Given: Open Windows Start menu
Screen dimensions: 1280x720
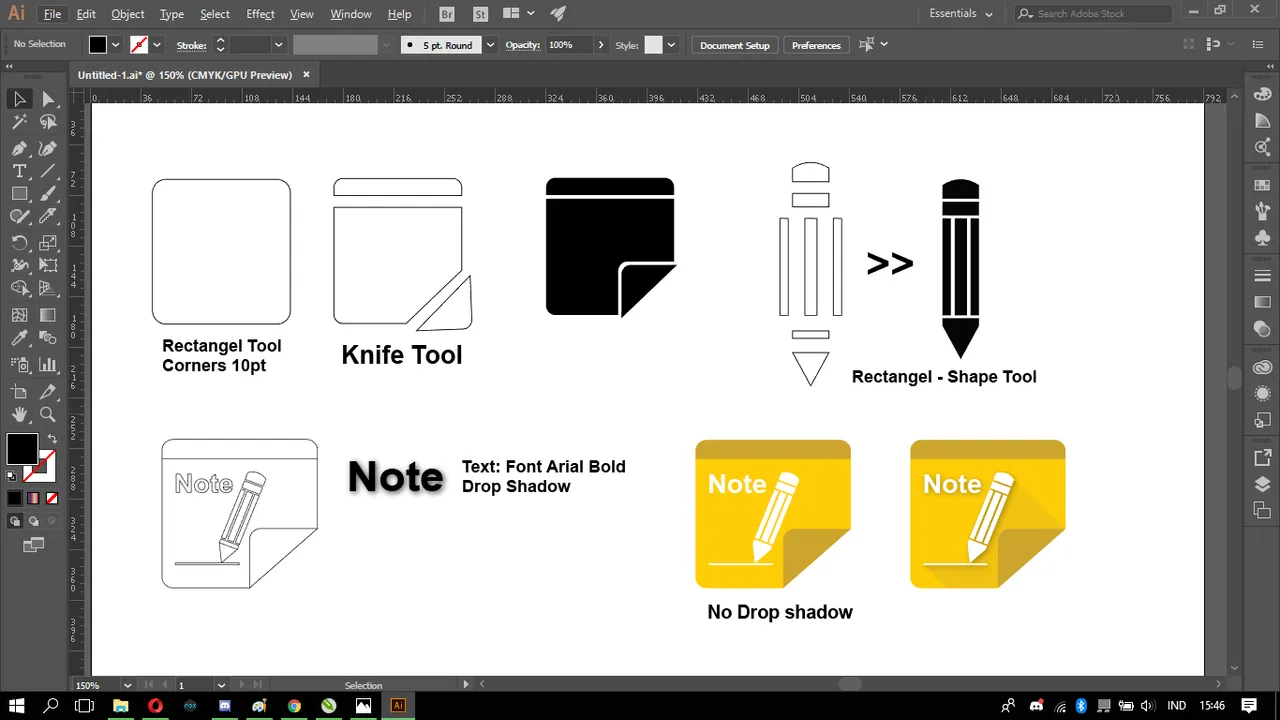Looking at the screenshot, I should pos(17,706).
